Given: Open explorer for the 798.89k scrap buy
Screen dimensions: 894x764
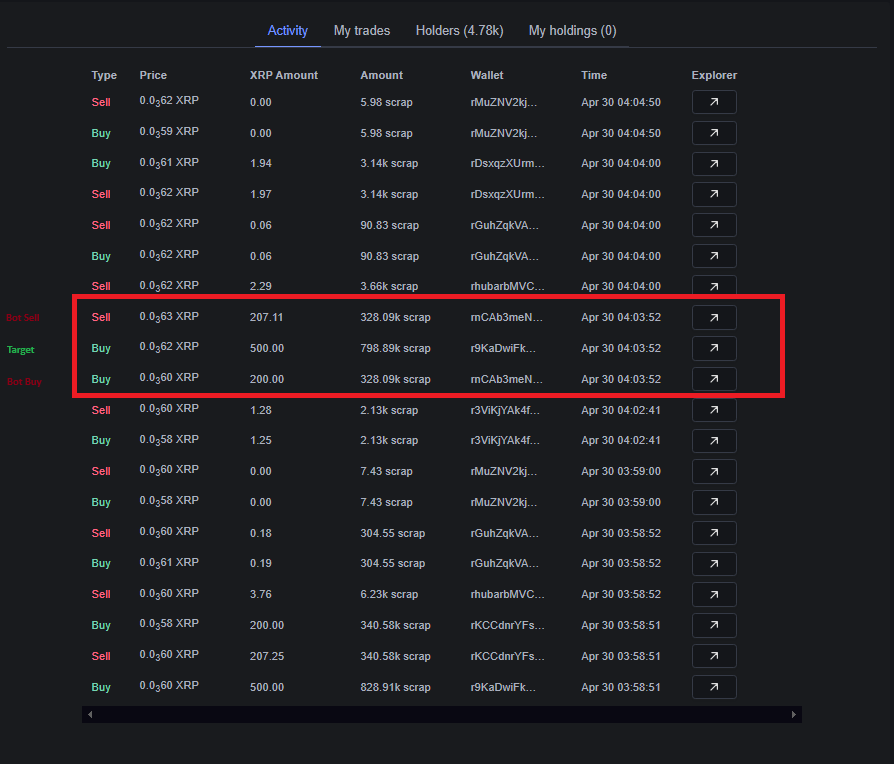Looking at the screenshot, I should [x=714, y=348].
